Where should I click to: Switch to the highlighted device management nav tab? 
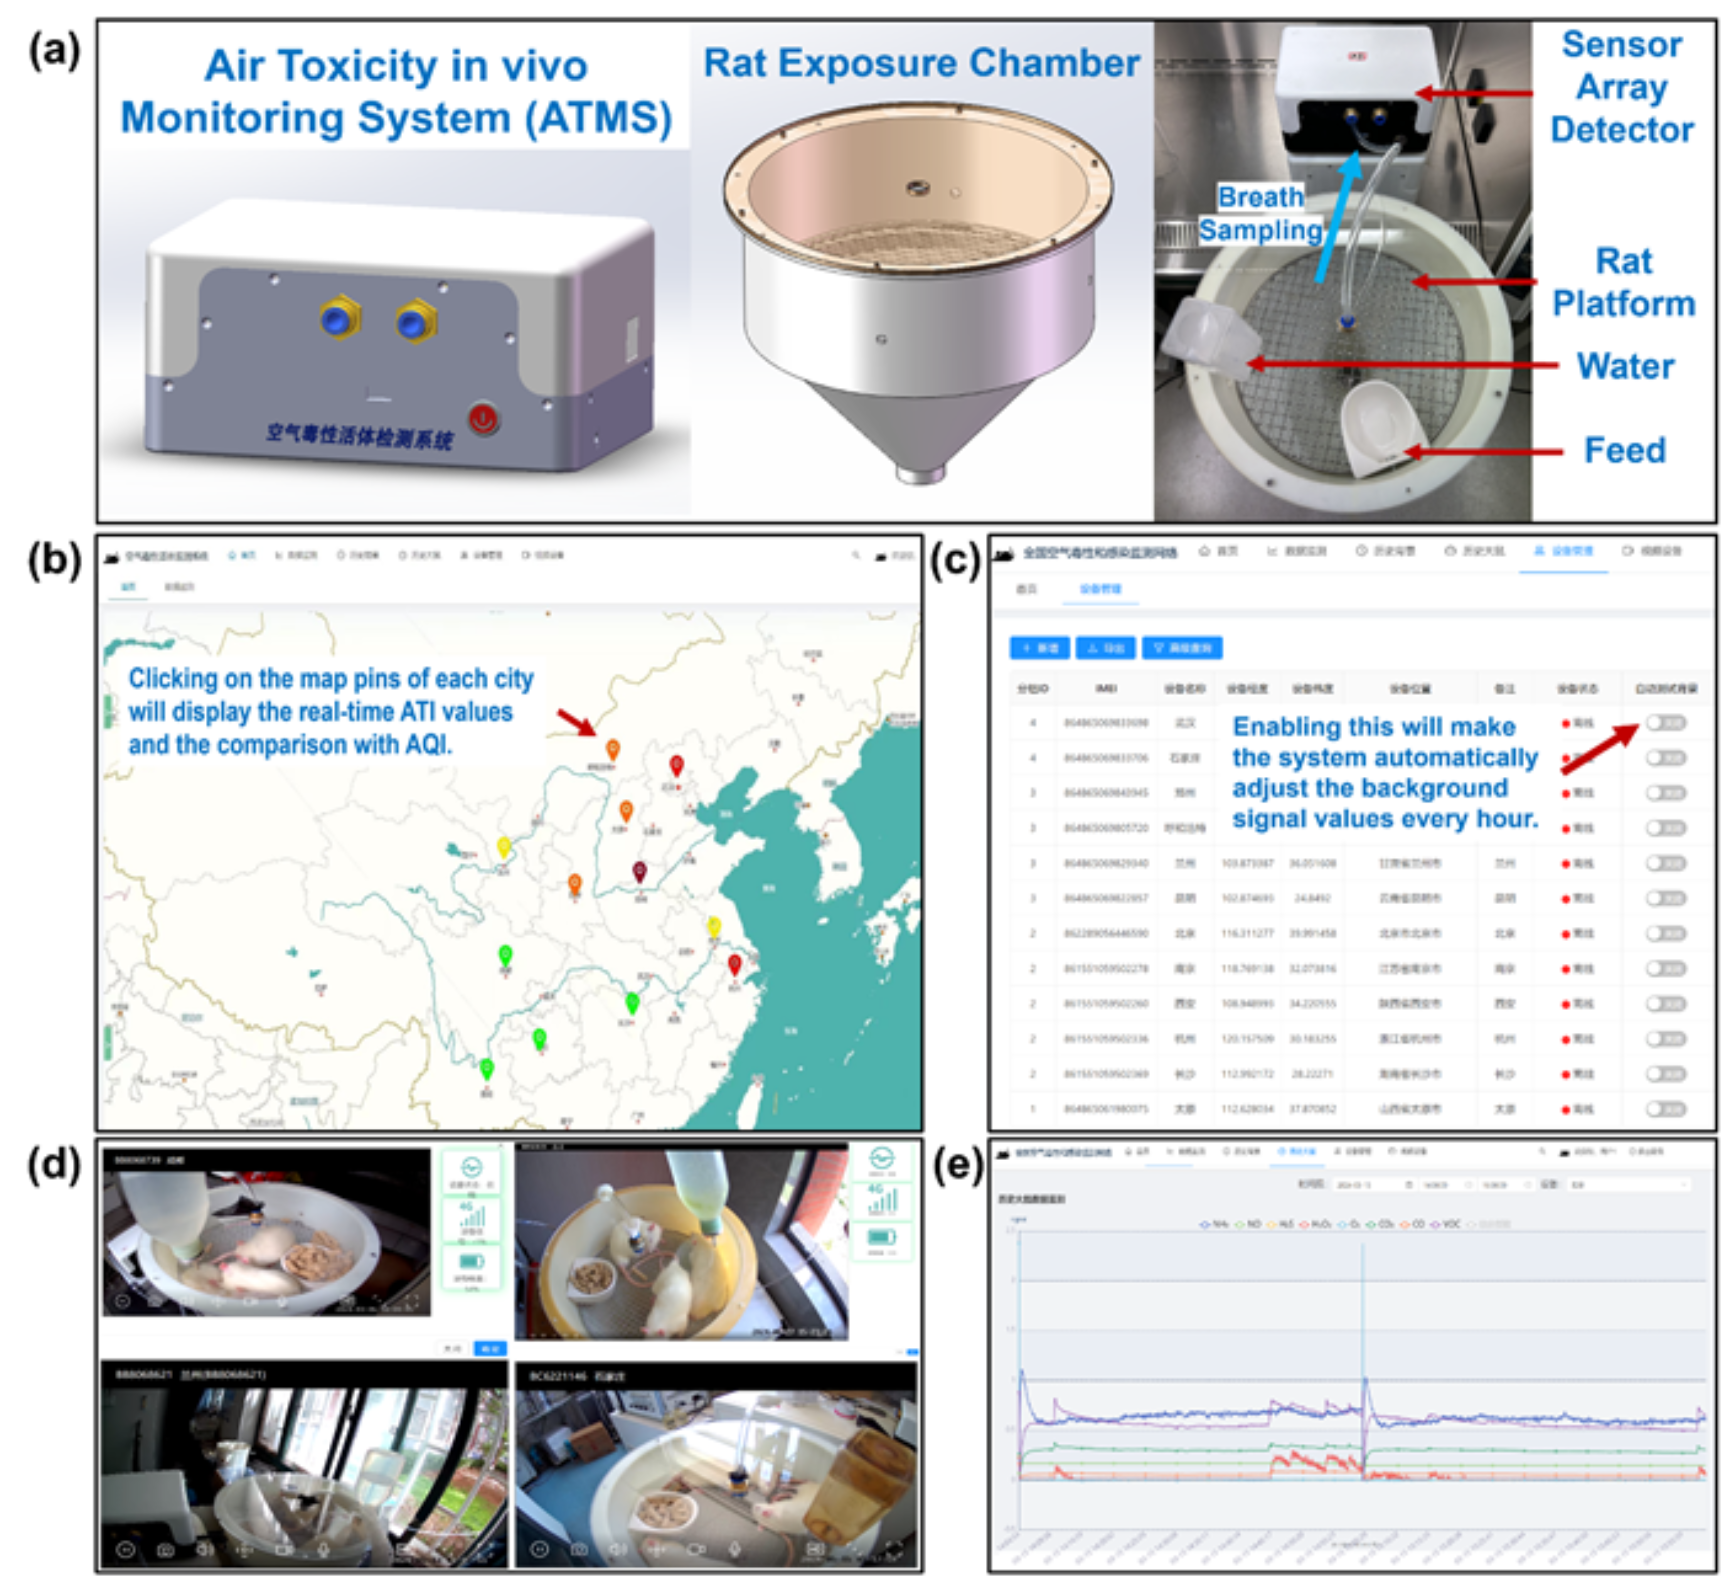[1563, 551]
